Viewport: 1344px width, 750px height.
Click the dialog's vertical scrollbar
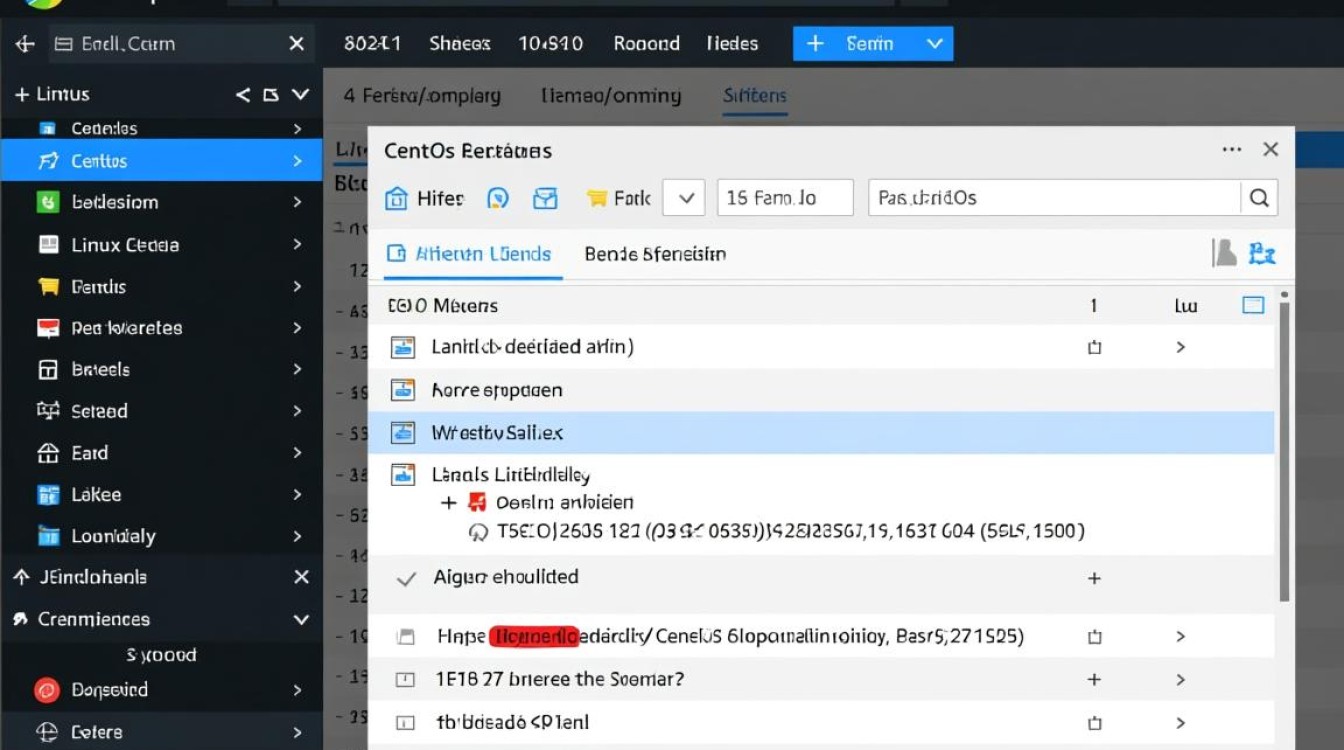[x=1285, y=448]
